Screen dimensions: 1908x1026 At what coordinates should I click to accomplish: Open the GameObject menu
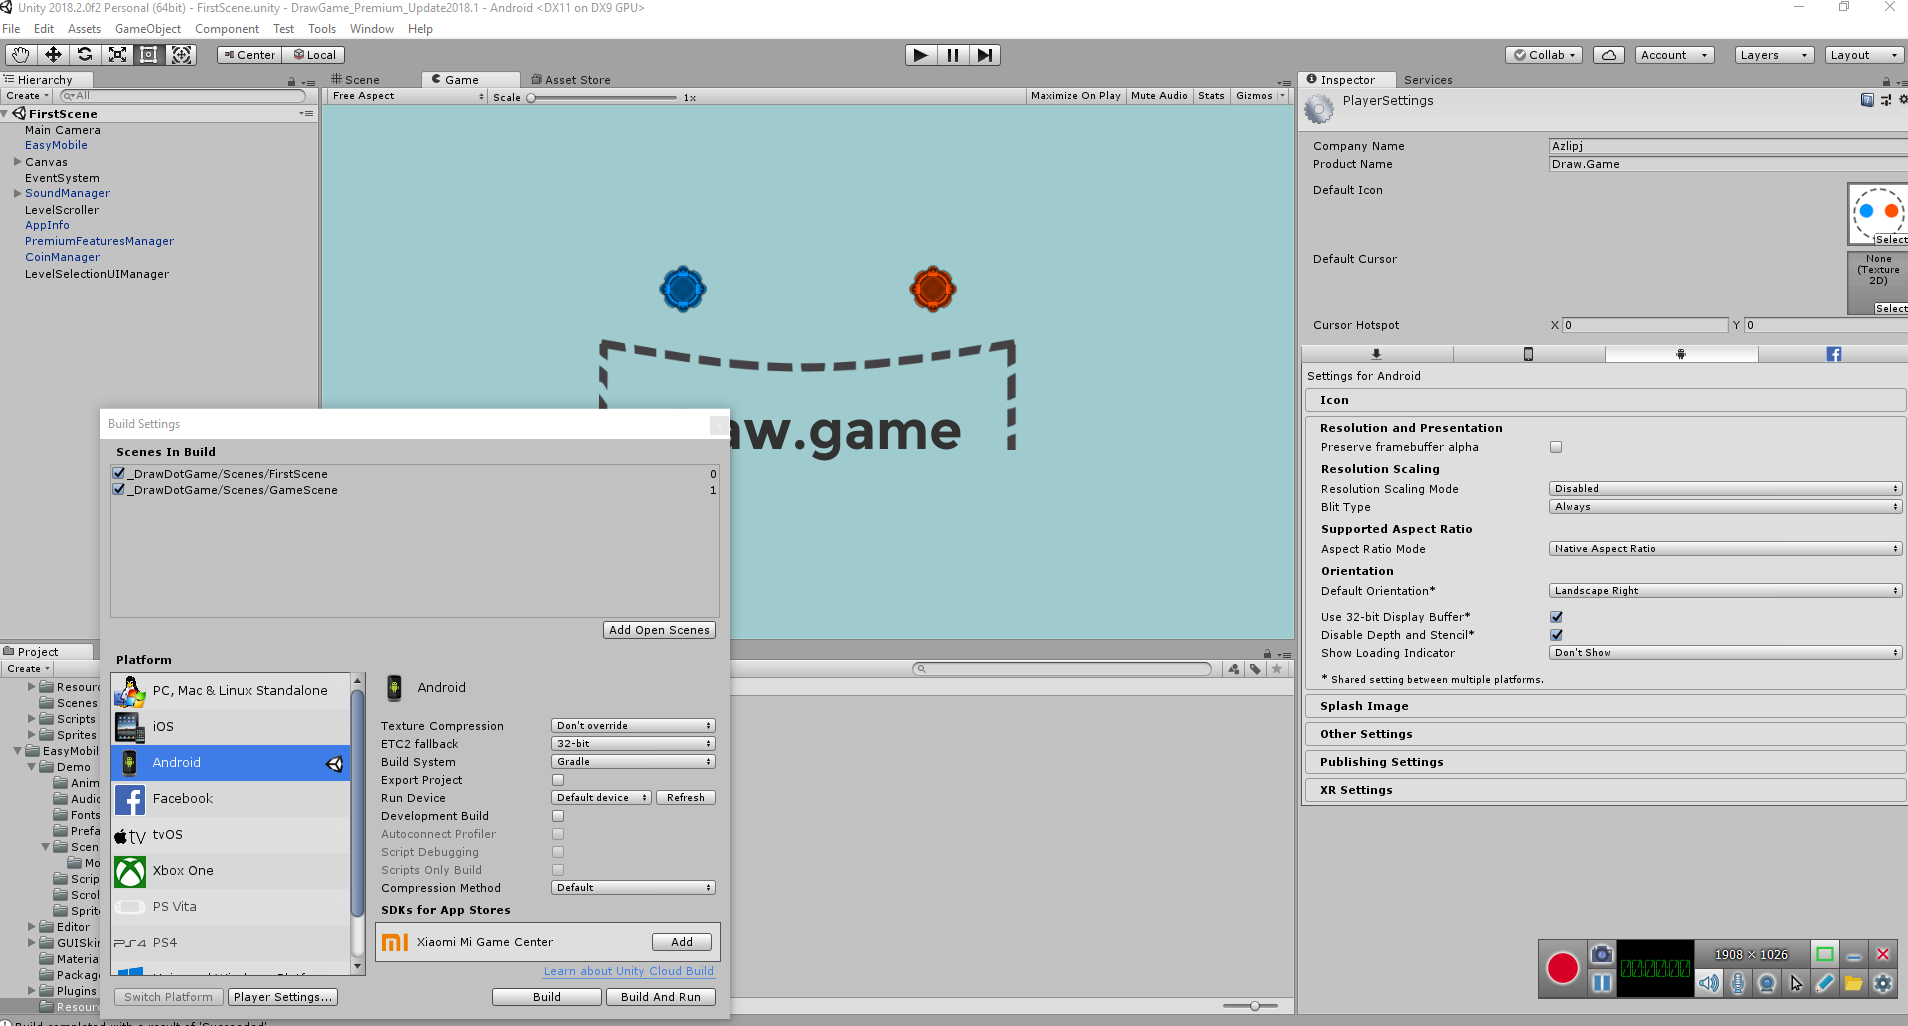[147, 28]
